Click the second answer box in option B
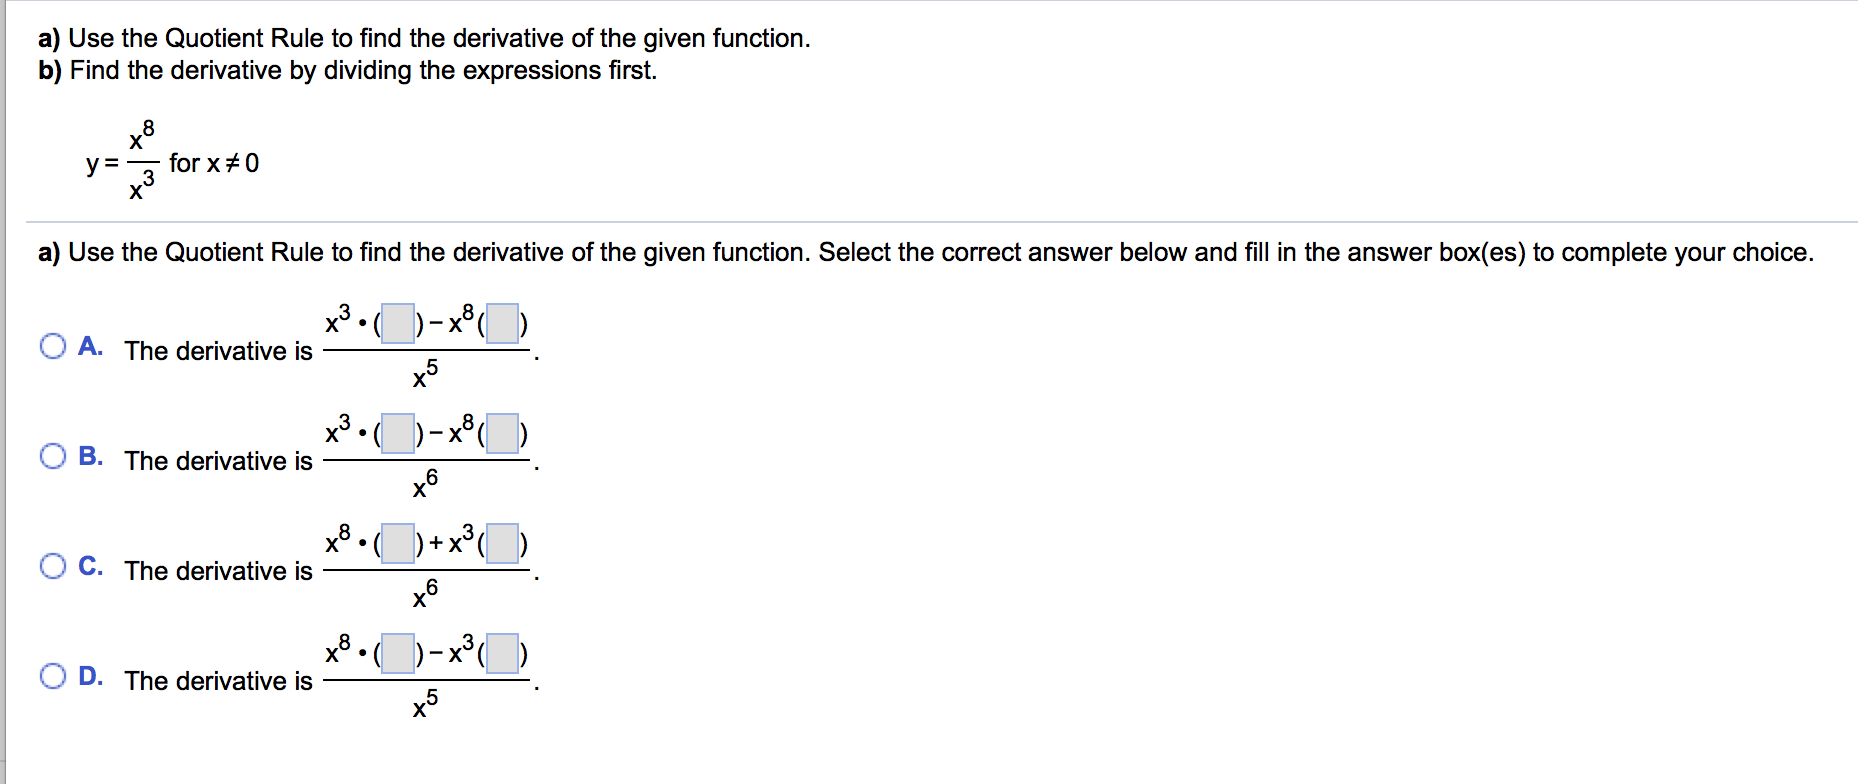This screenshot has width=1858, height=784. pyautogui.click(x=502, y=434)
